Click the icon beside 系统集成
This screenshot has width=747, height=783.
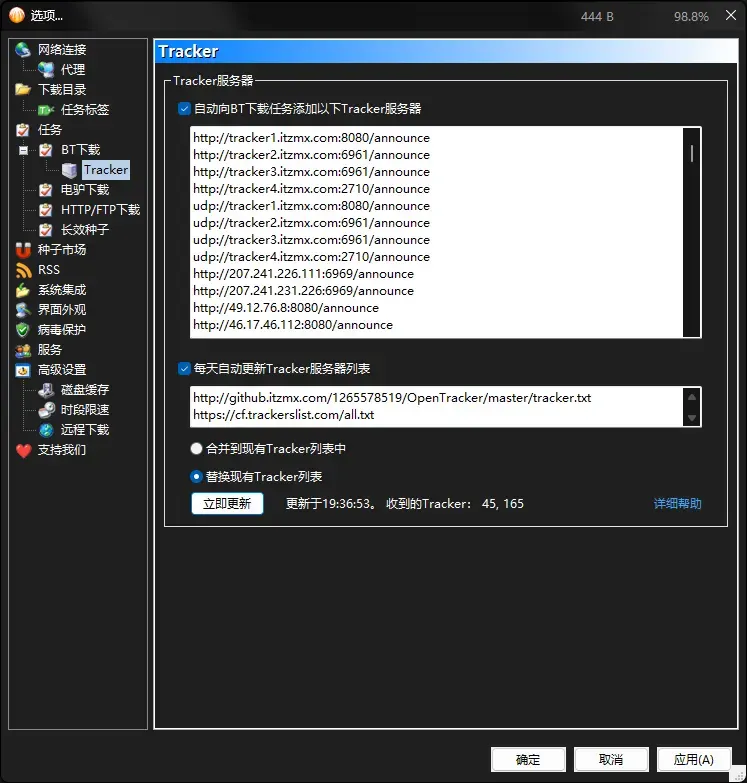23,290
